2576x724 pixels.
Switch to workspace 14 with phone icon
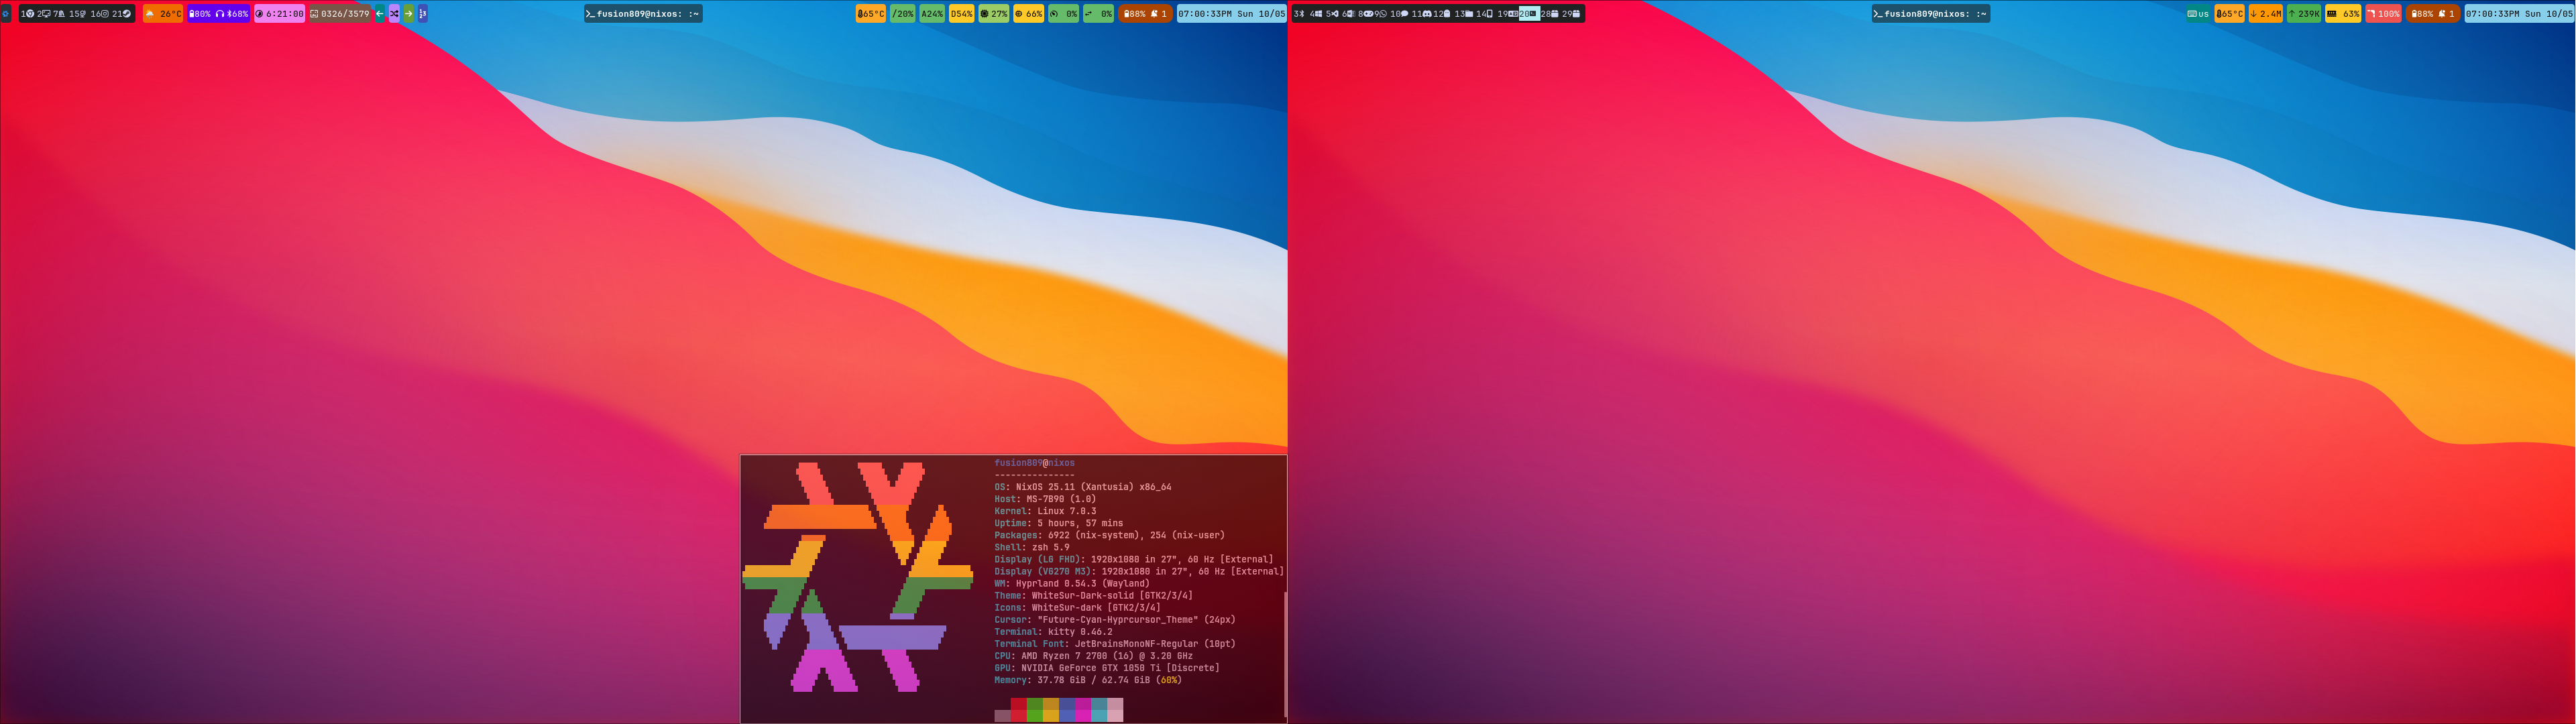coord(1485,14)
